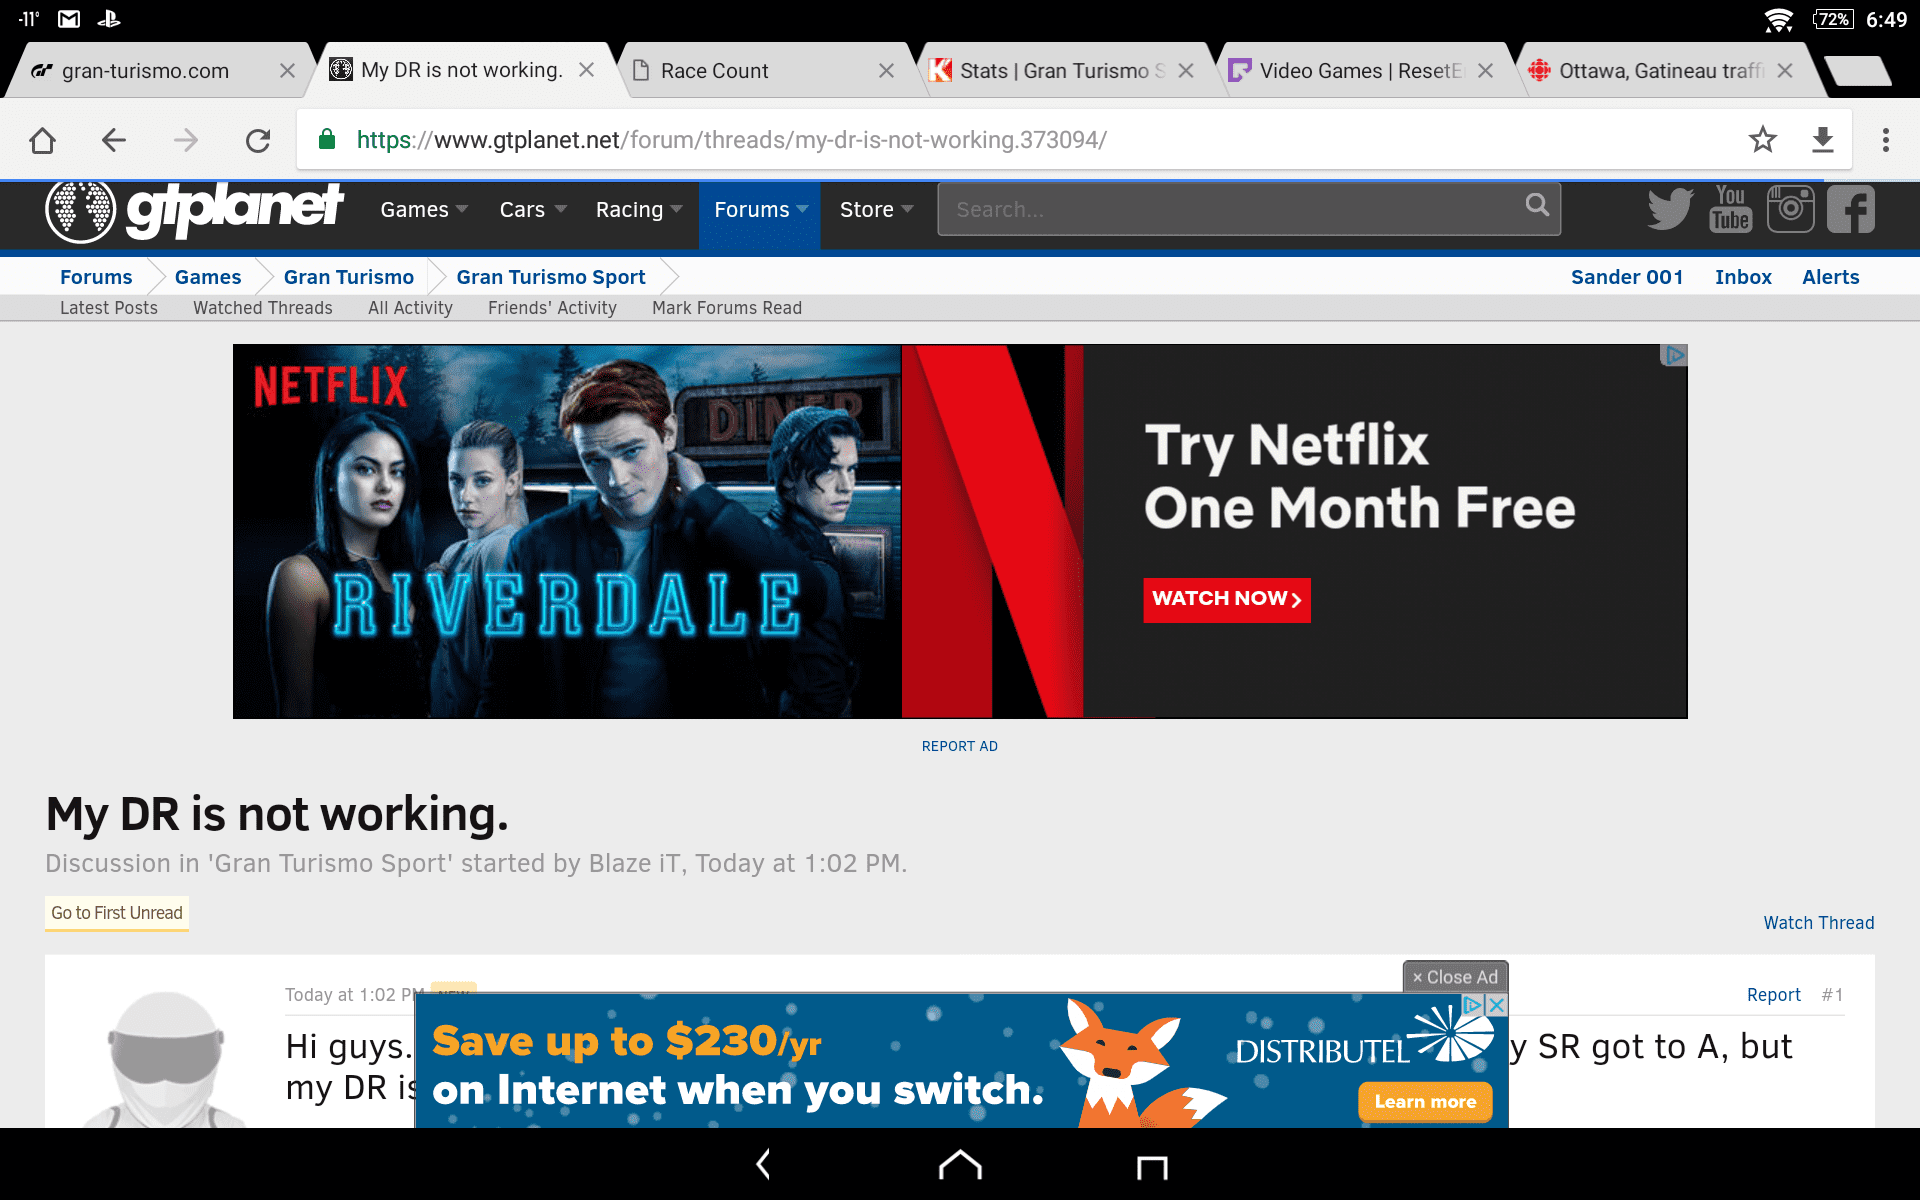Screen dimensions: 1920x1200
Task: Open Latest Posts
Action: (109, 308)
